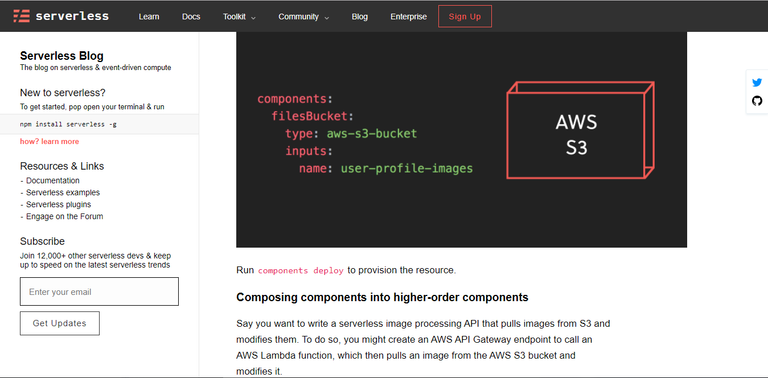This screenshot has height=378, width=768.
Task: Open the Docs menu item
Action: (x=191, y=17)
